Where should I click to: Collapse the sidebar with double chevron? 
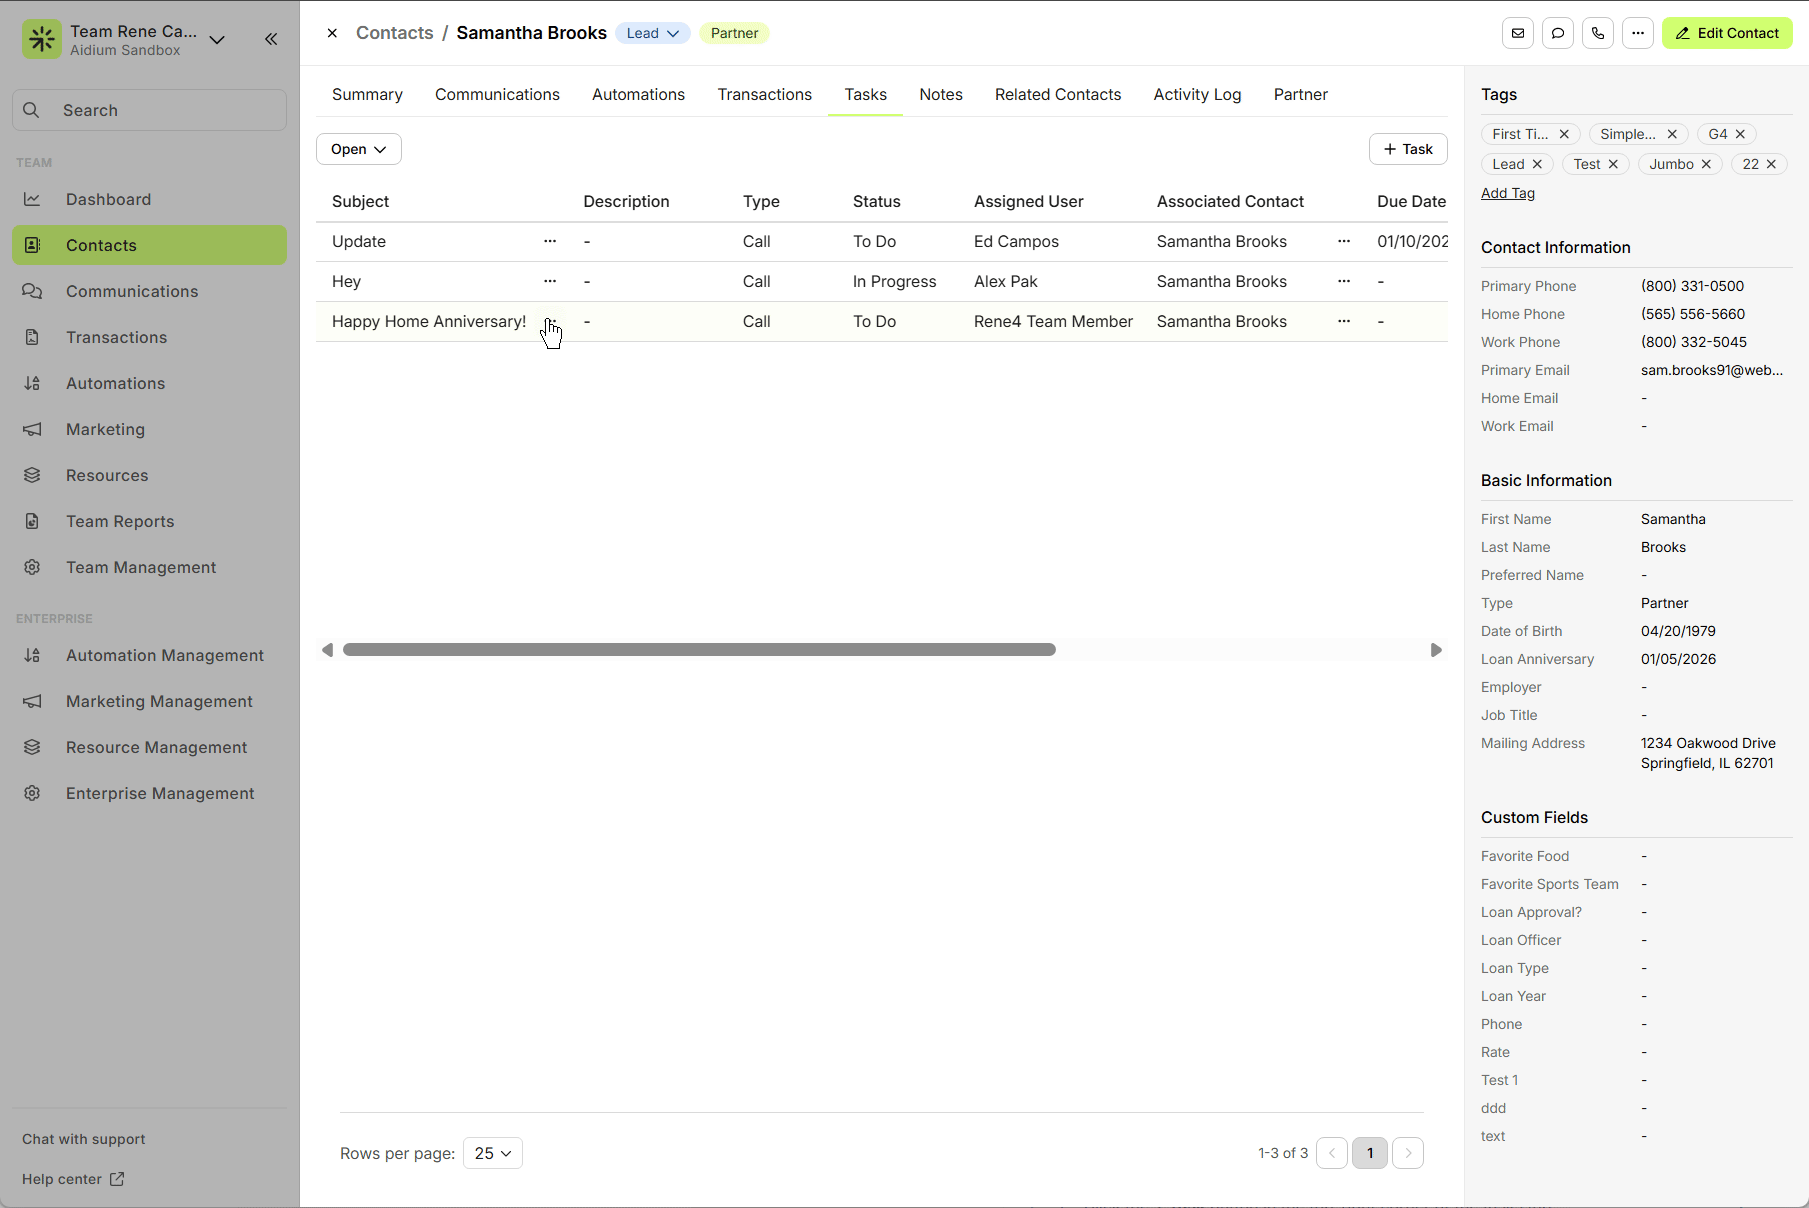[270, 39]
